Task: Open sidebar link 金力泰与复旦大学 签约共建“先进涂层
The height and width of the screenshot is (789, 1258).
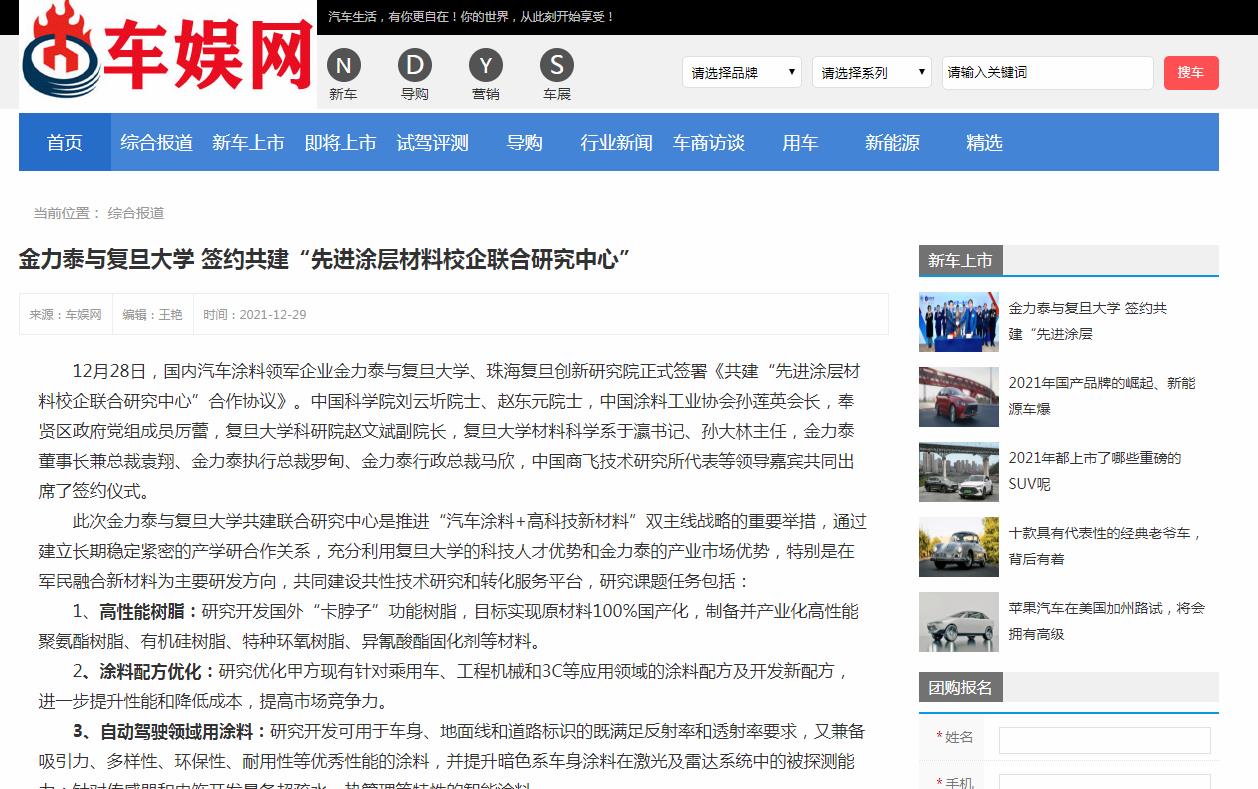Action: coord(1088,321)
